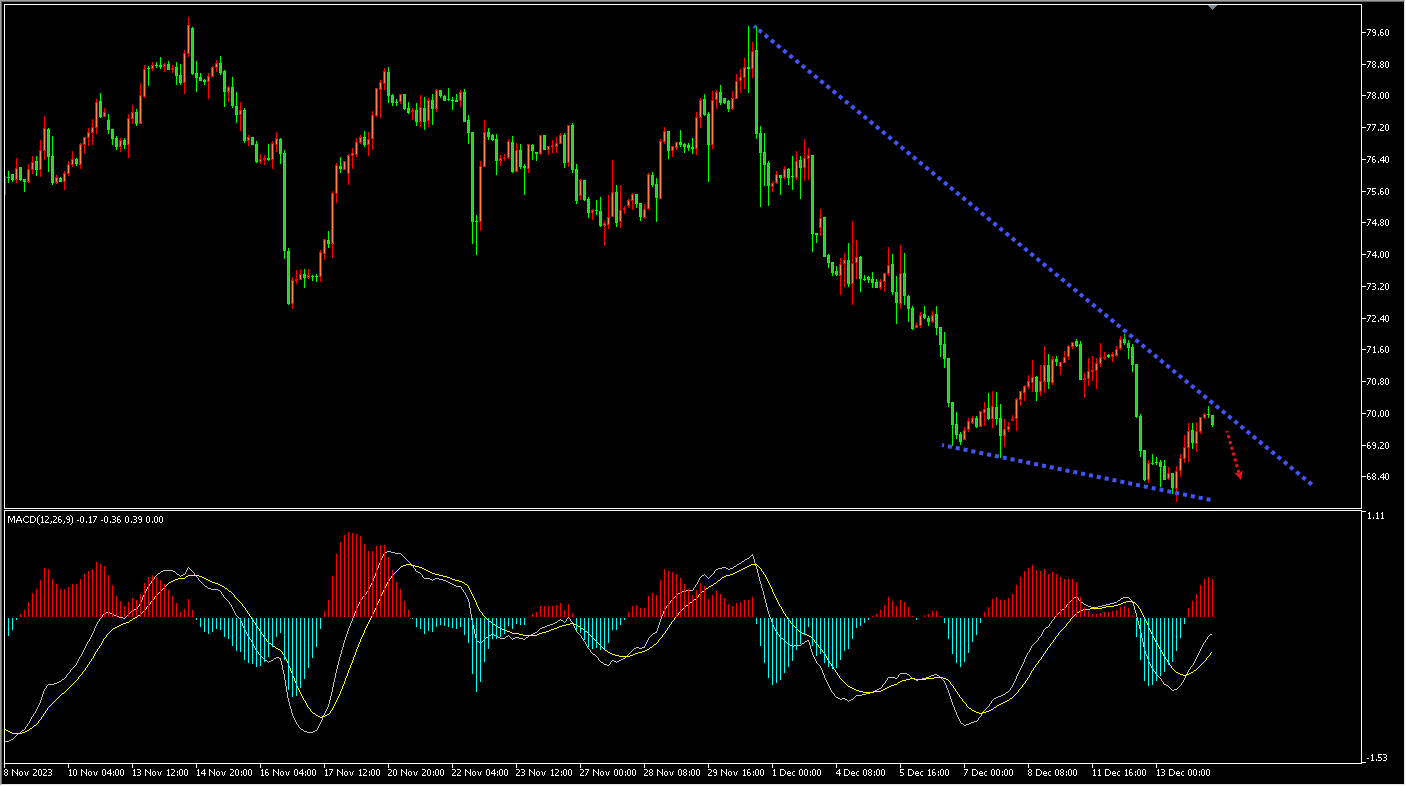Select the upper descending blue dotted trendline

point(1033,256)
